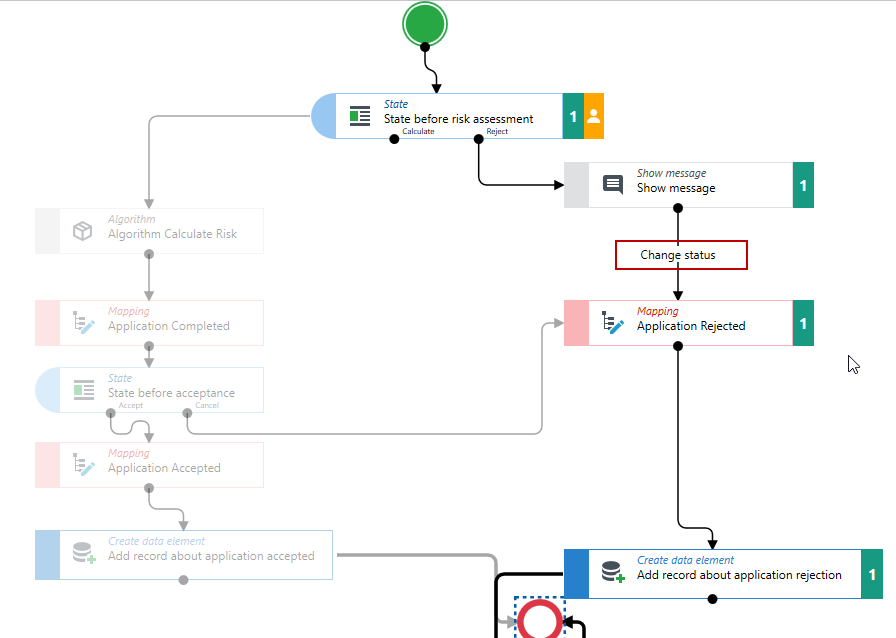The height and width of the screenshot is (638, 896).
Task: Click the output port of application rejection record
Action: 712,599
